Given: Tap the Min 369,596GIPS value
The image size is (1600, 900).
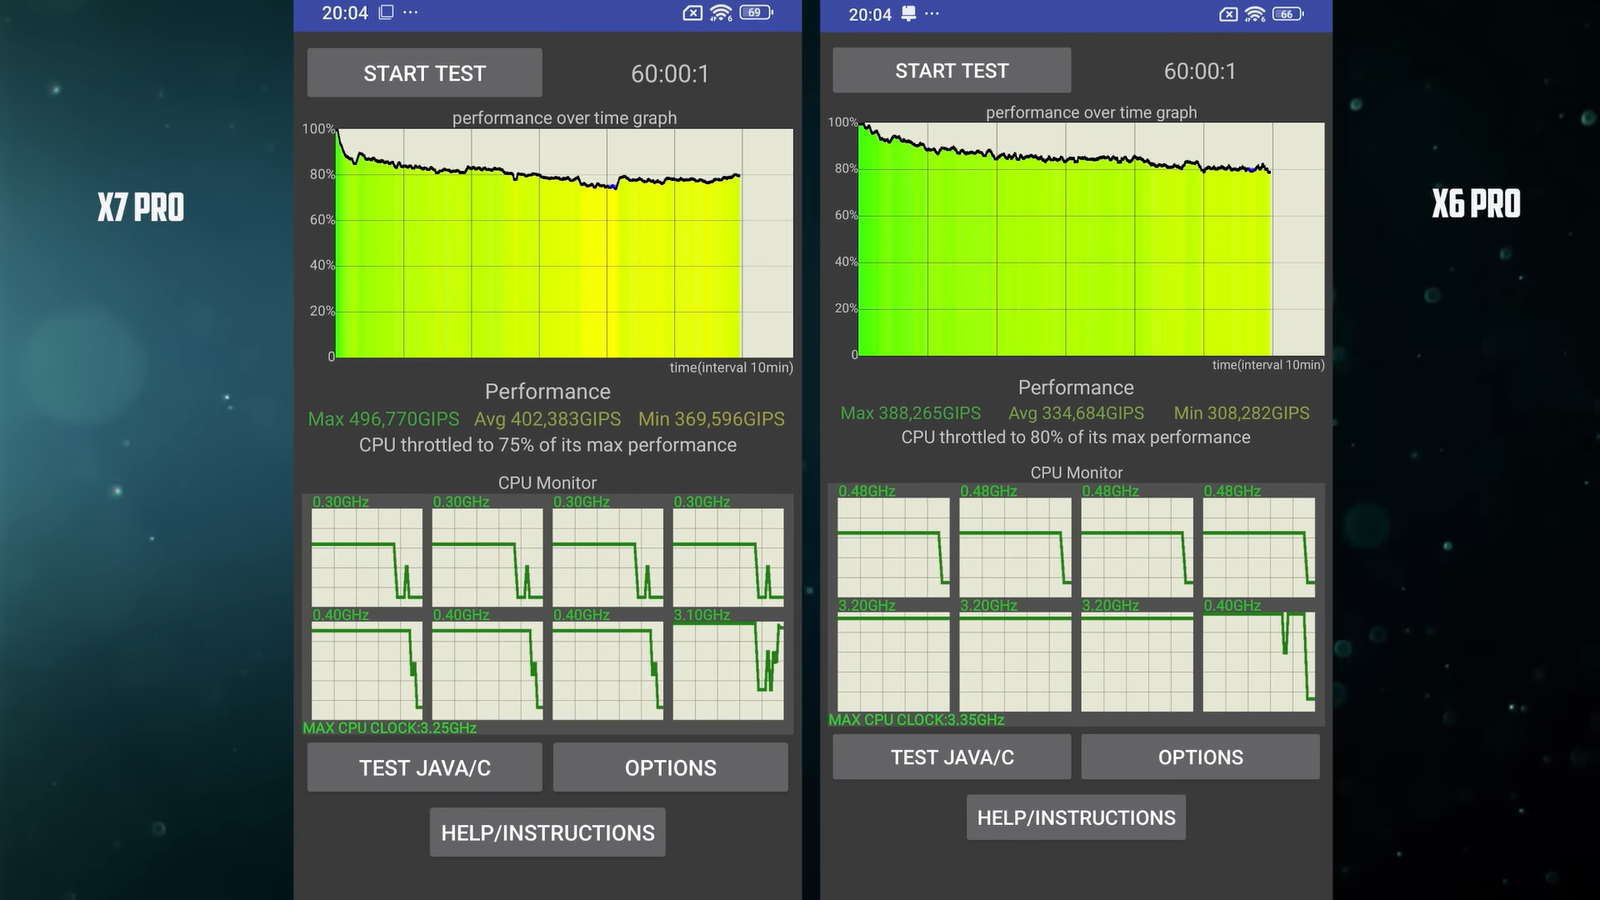Looking at the screenshot, I should pyautogui.click(x=712, y=419).
